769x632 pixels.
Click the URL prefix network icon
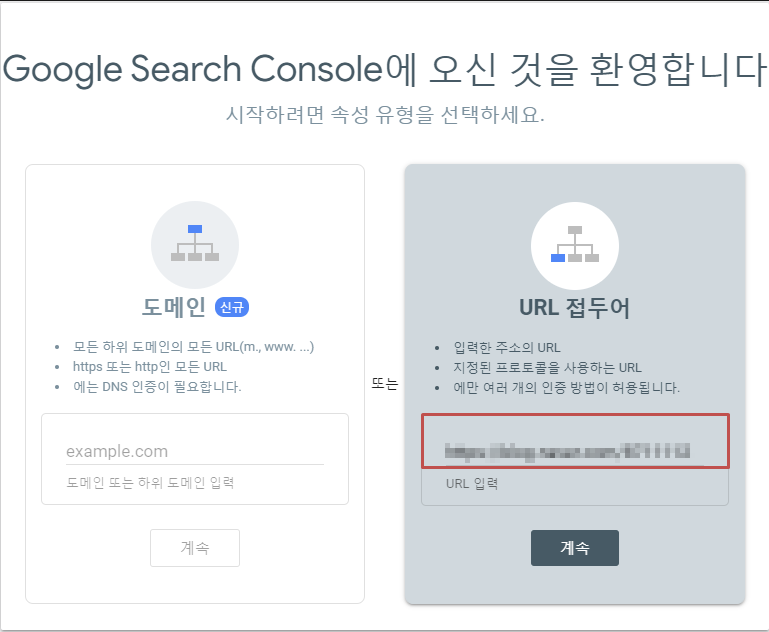pyautogui.click(x=575, y=245)
